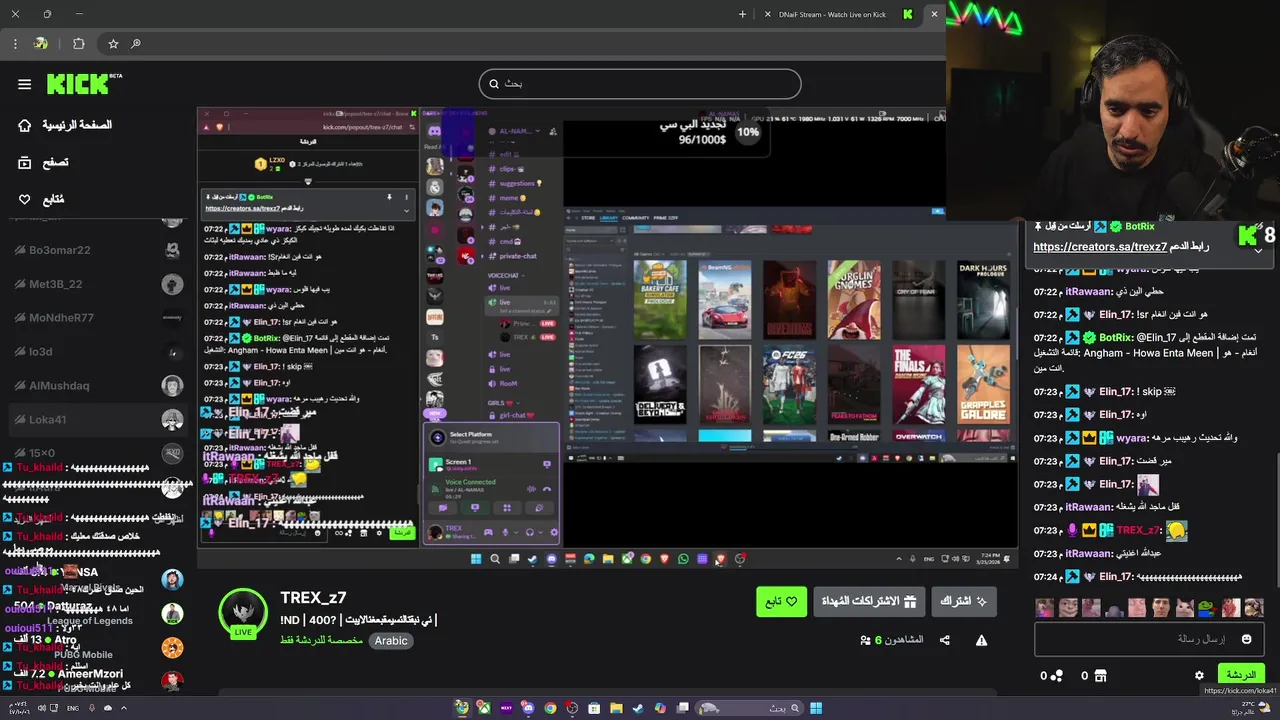Click the pin icon on pinned message
The image size is (1280, 720).
(x=1038, y=227)
